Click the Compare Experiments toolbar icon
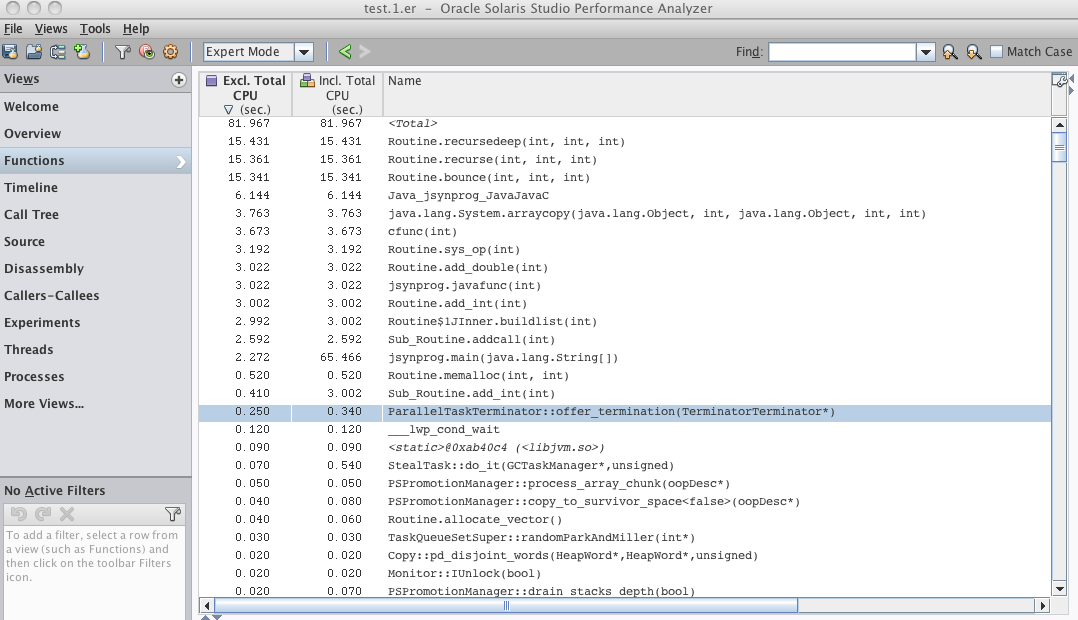This screenshot has width=1078, height=620. coord(58,52)
